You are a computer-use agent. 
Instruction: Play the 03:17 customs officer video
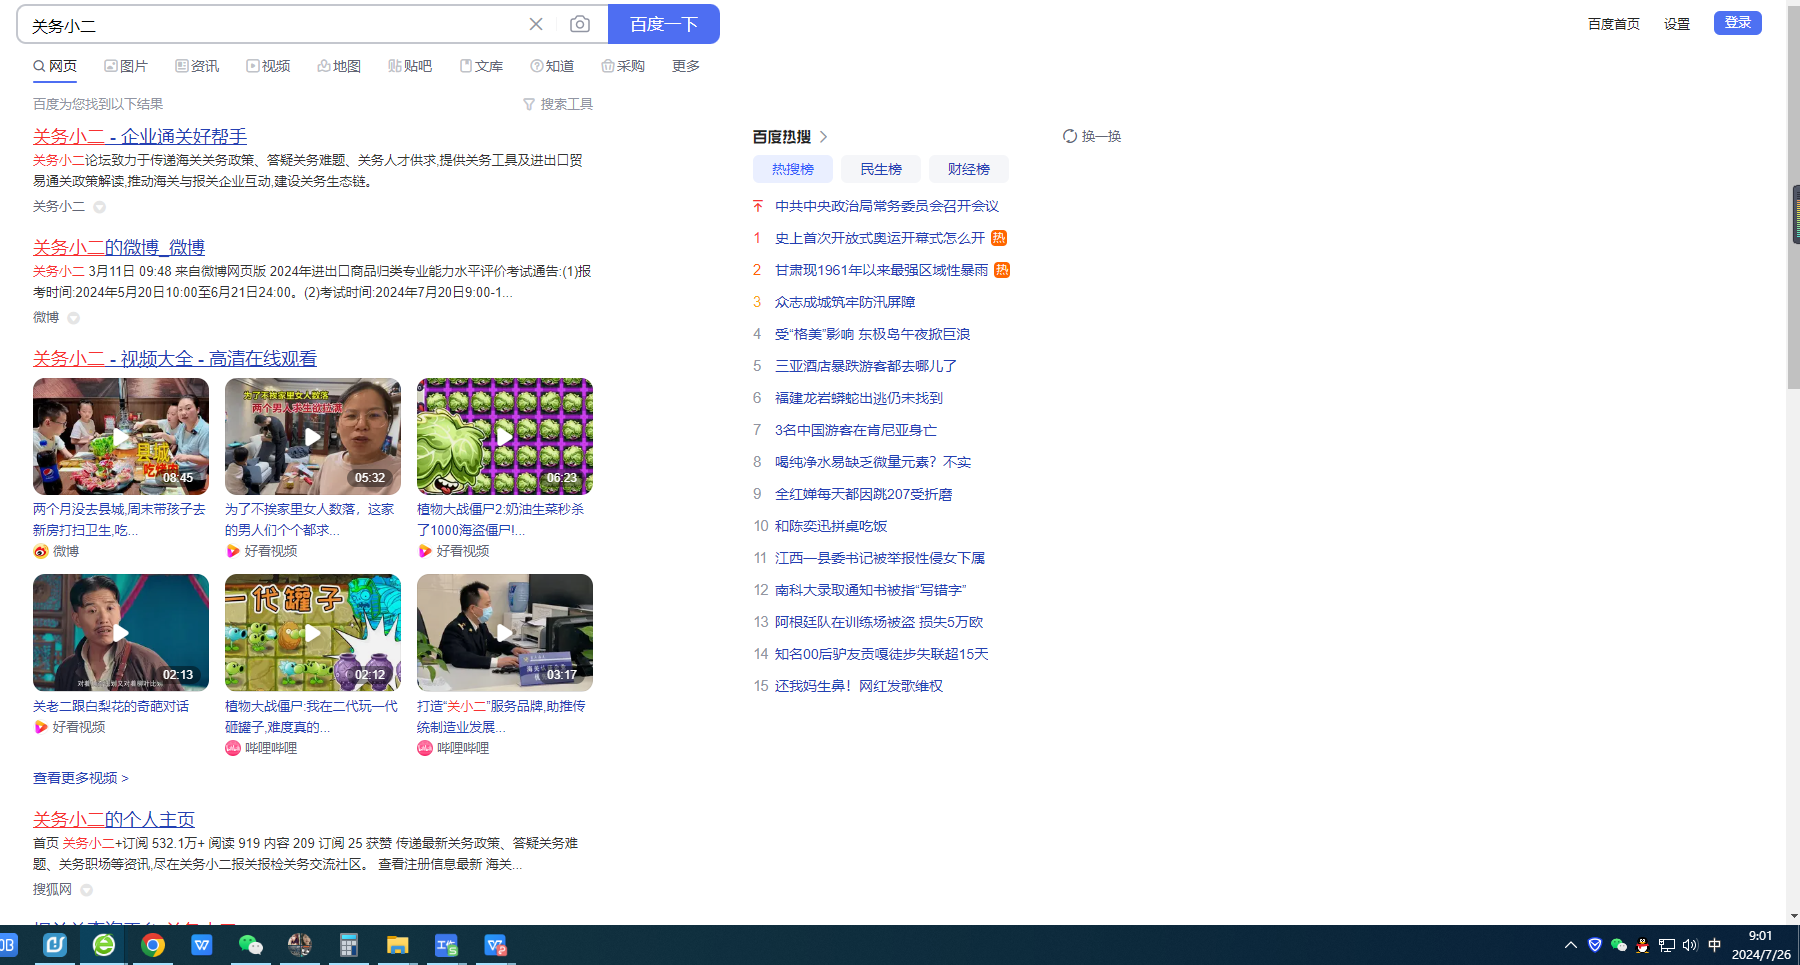coord(505,632)
